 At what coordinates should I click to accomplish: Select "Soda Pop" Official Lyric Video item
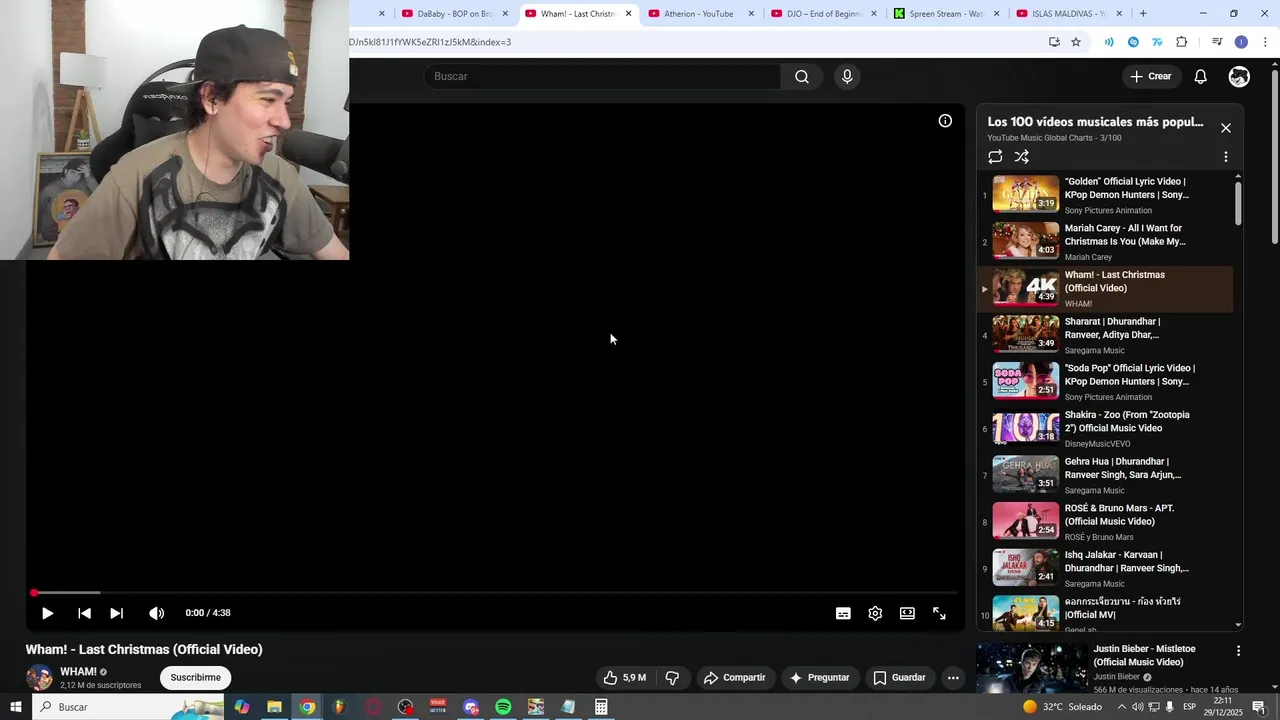(x=1105, y=382)
